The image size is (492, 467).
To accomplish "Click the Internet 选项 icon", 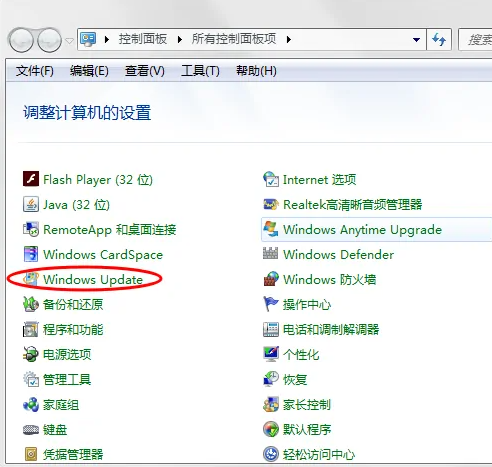I will coord(271,179).
